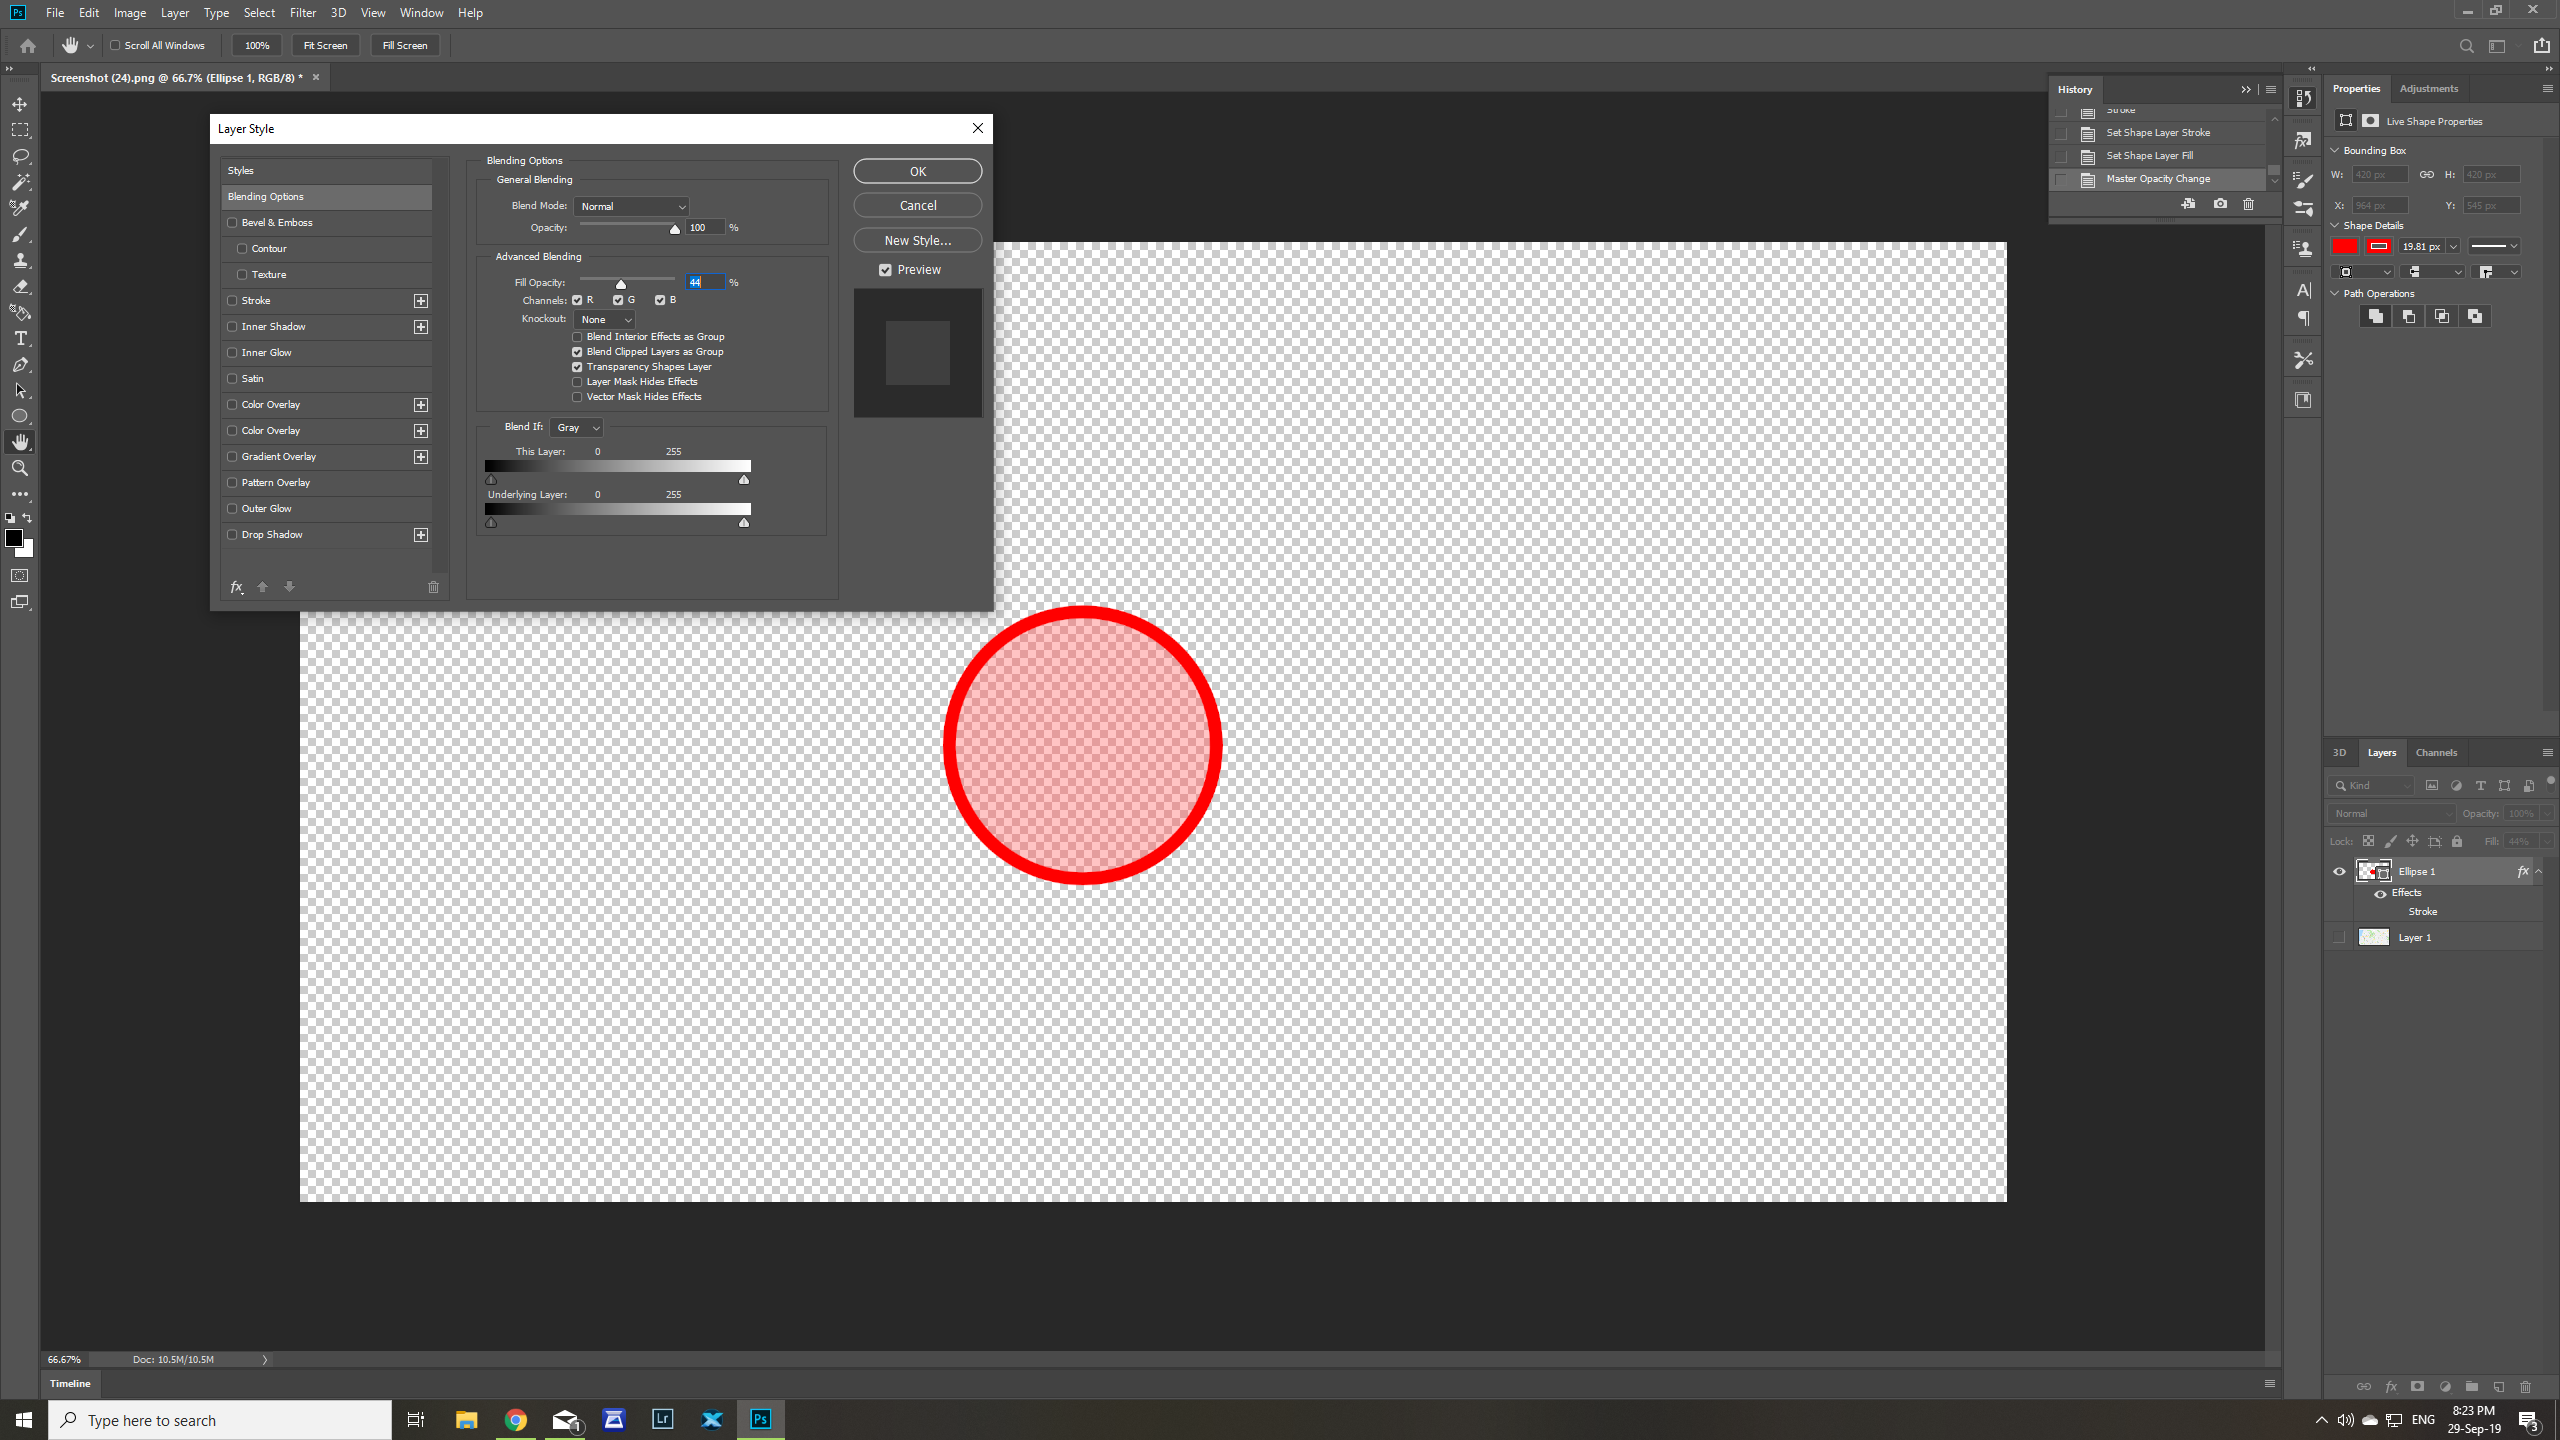The height and width of the screenshot is (1440, 2560).
Task: Select the Lasso tool
Action: (20, 156)
